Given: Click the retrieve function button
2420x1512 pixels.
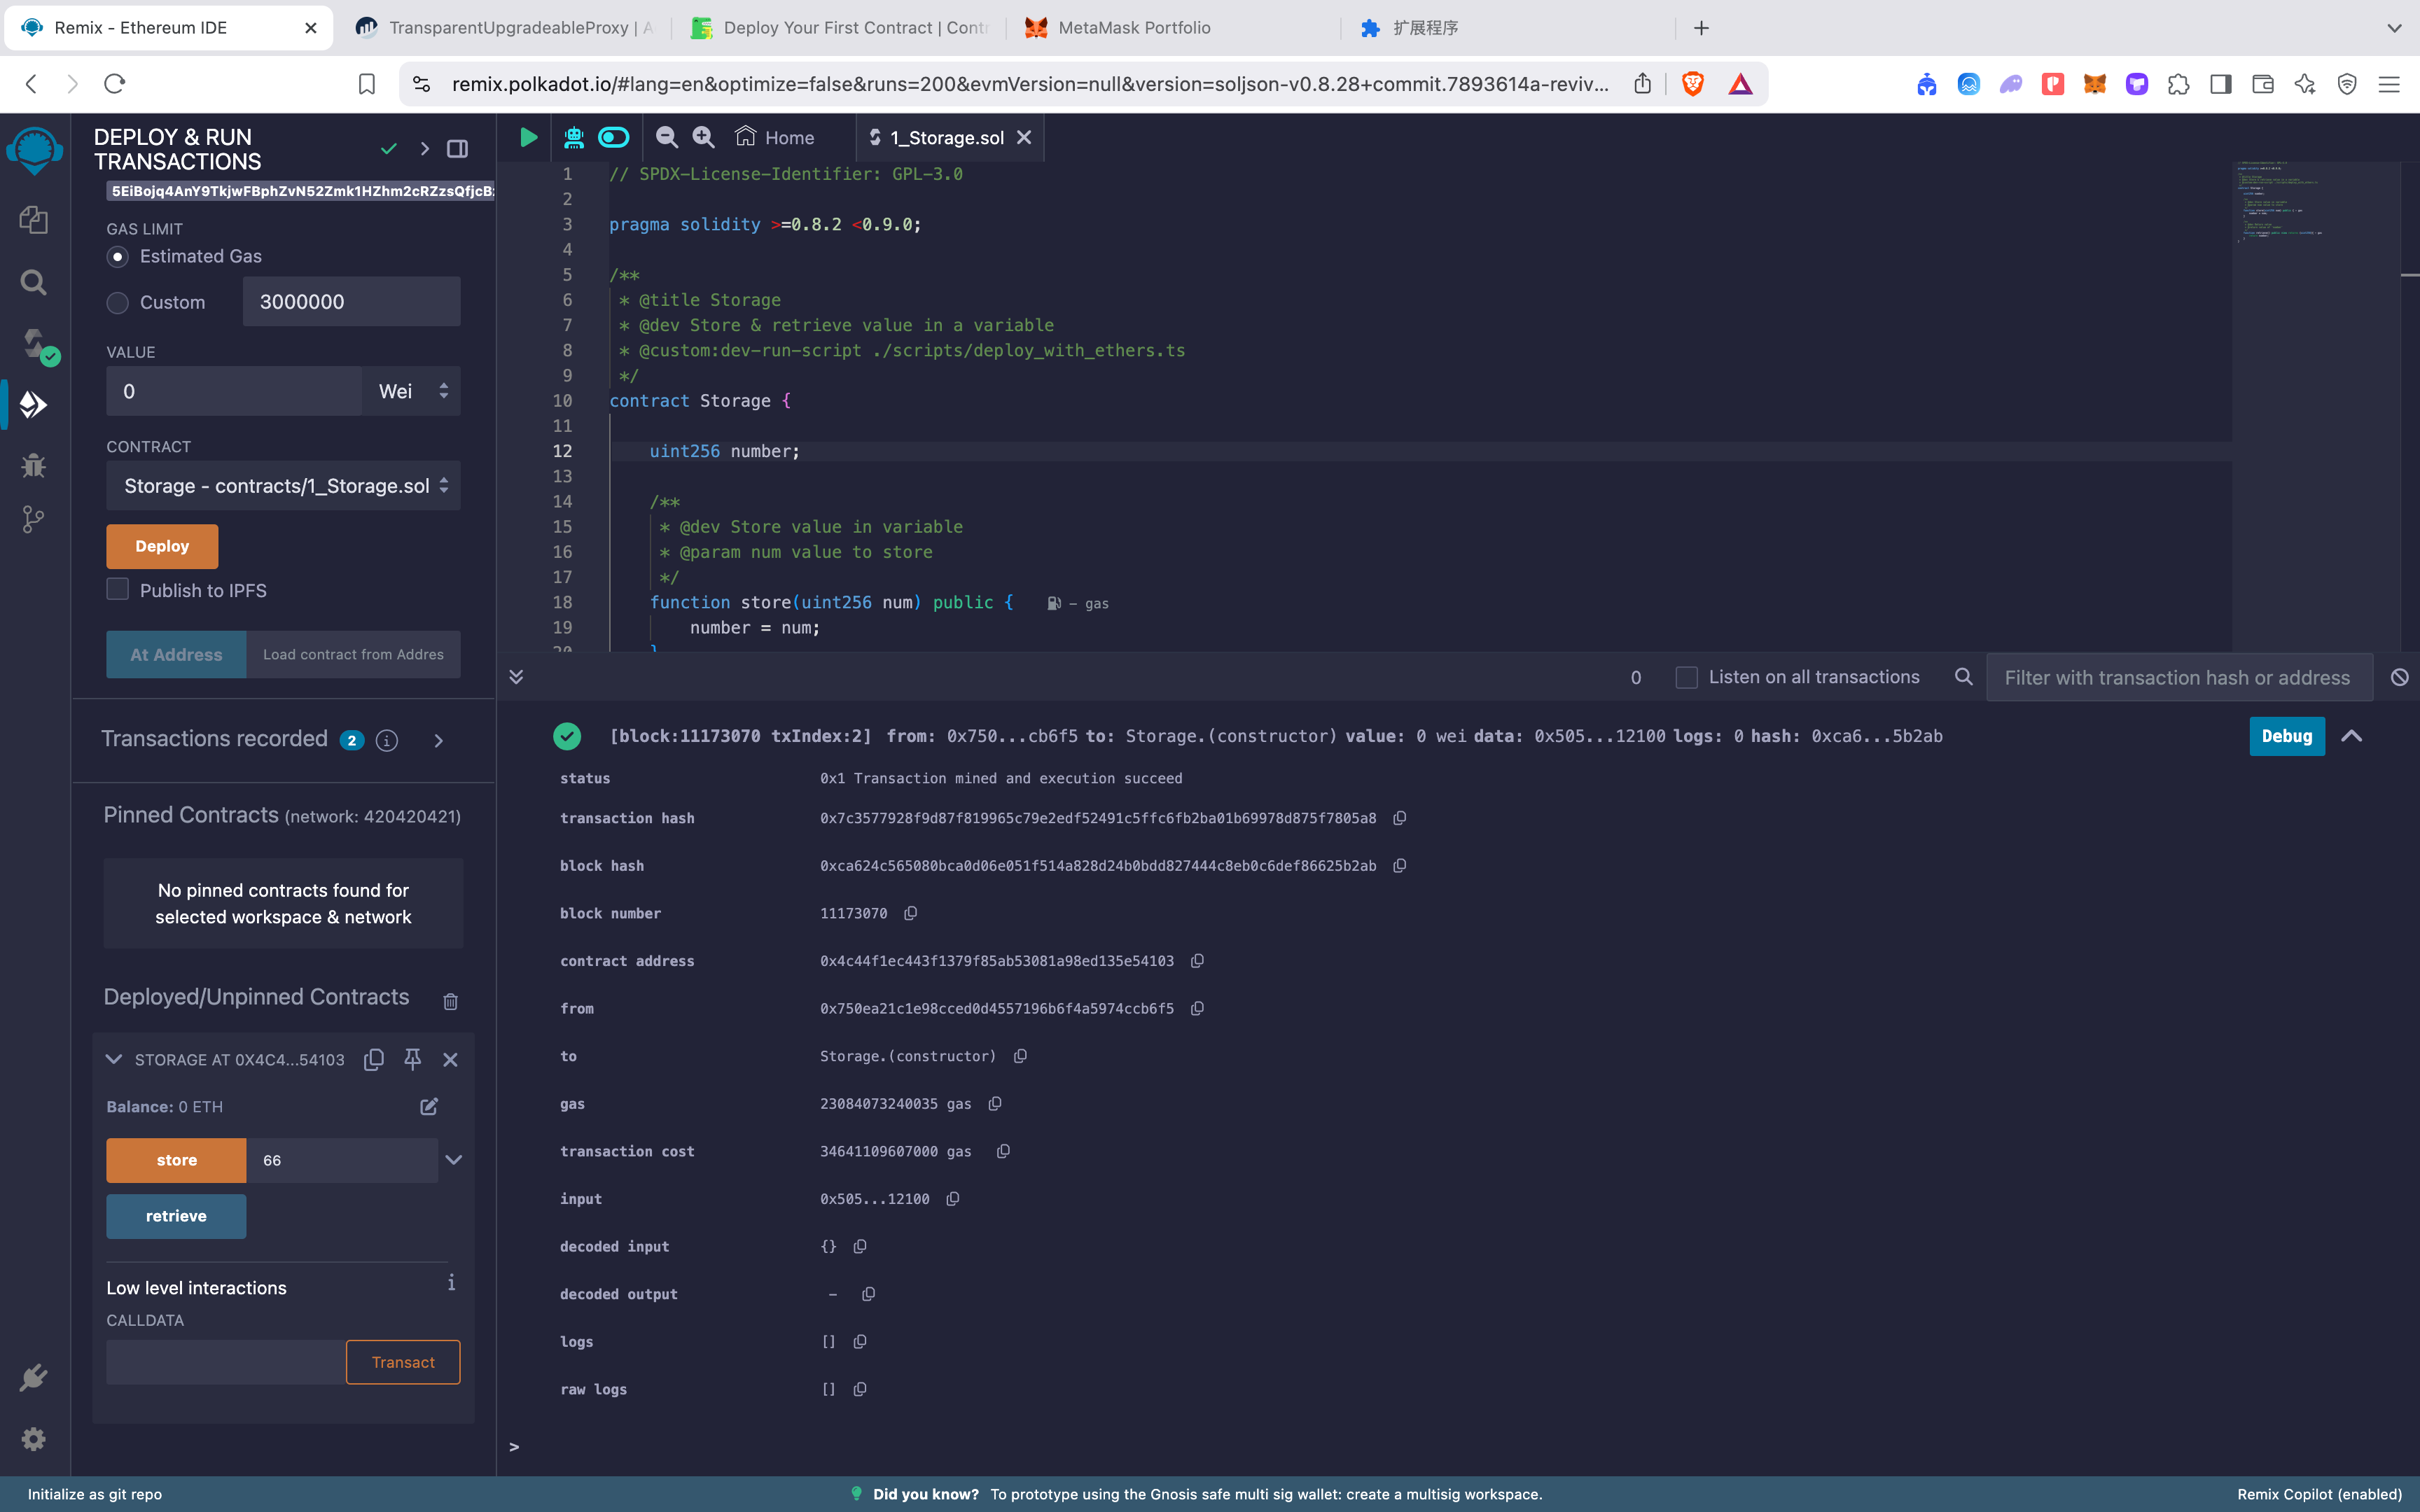Looking at the screenshot, I should pos(176,1216).
